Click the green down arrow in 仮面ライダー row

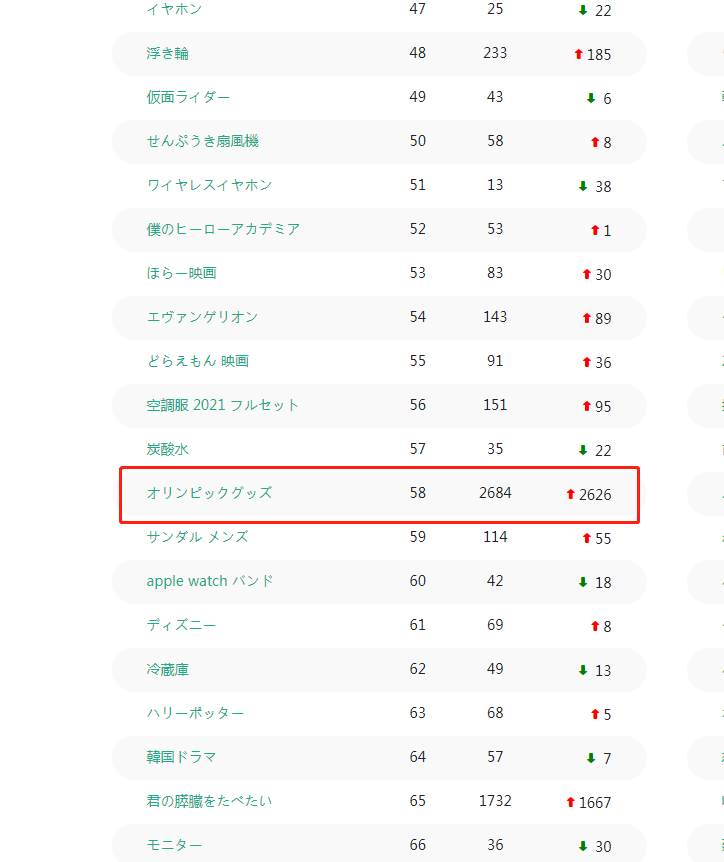(x=591, y=98)
